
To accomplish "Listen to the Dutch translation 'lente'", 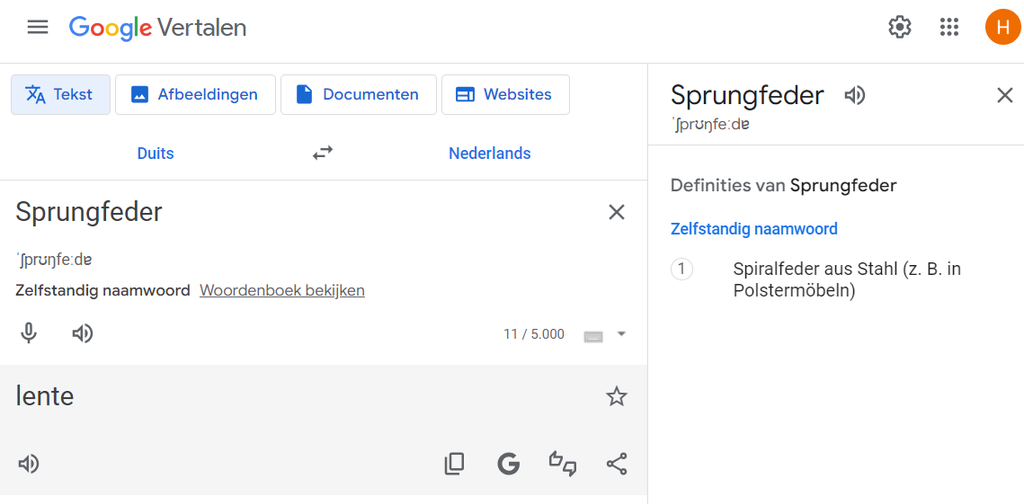I will click(29, 463).
